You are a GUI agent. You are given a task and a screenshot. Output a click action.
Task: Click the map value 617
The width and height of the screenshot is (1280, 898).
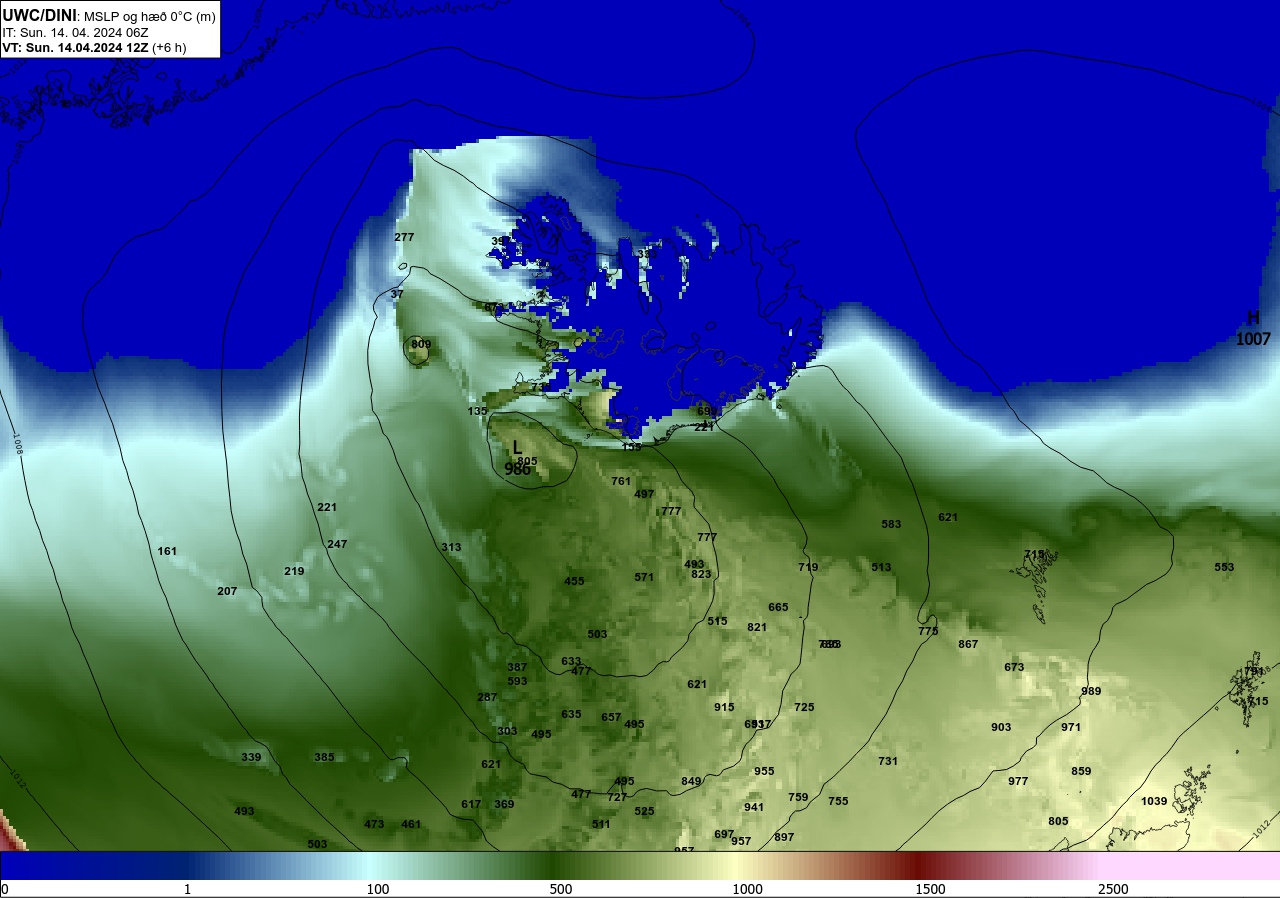coord(471,804)
